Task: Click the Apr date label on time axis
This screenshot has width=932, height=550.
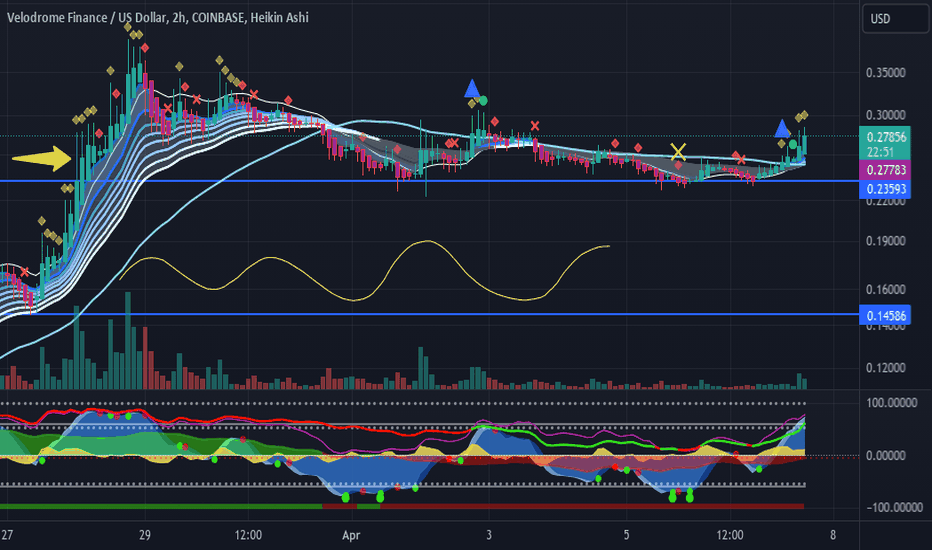Action: (x=351, y=535)
